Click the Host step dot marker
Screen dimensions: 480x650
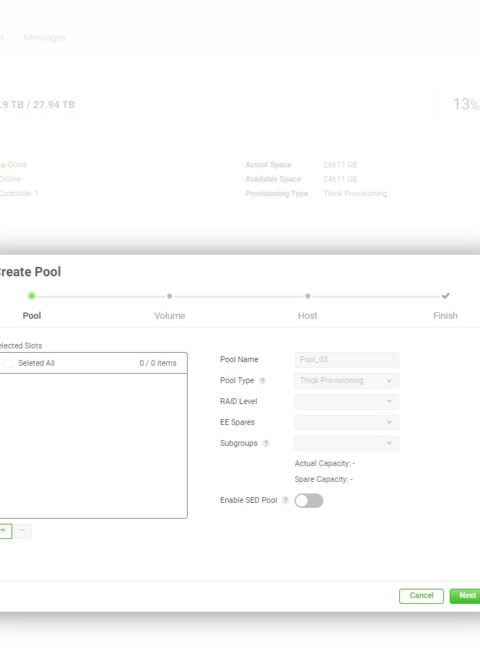308,296
